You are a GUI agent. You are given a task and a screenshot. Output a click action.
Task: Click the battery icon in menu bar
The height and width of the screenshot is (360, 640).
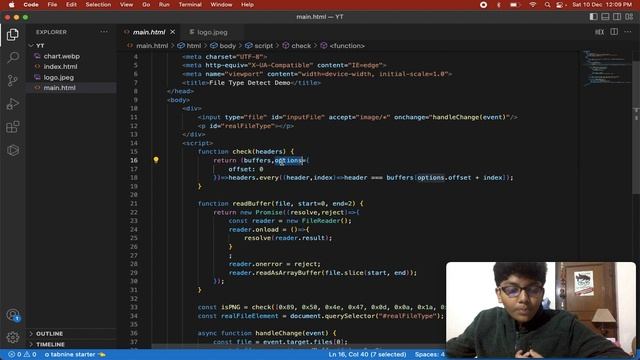[x=515, y=4]
